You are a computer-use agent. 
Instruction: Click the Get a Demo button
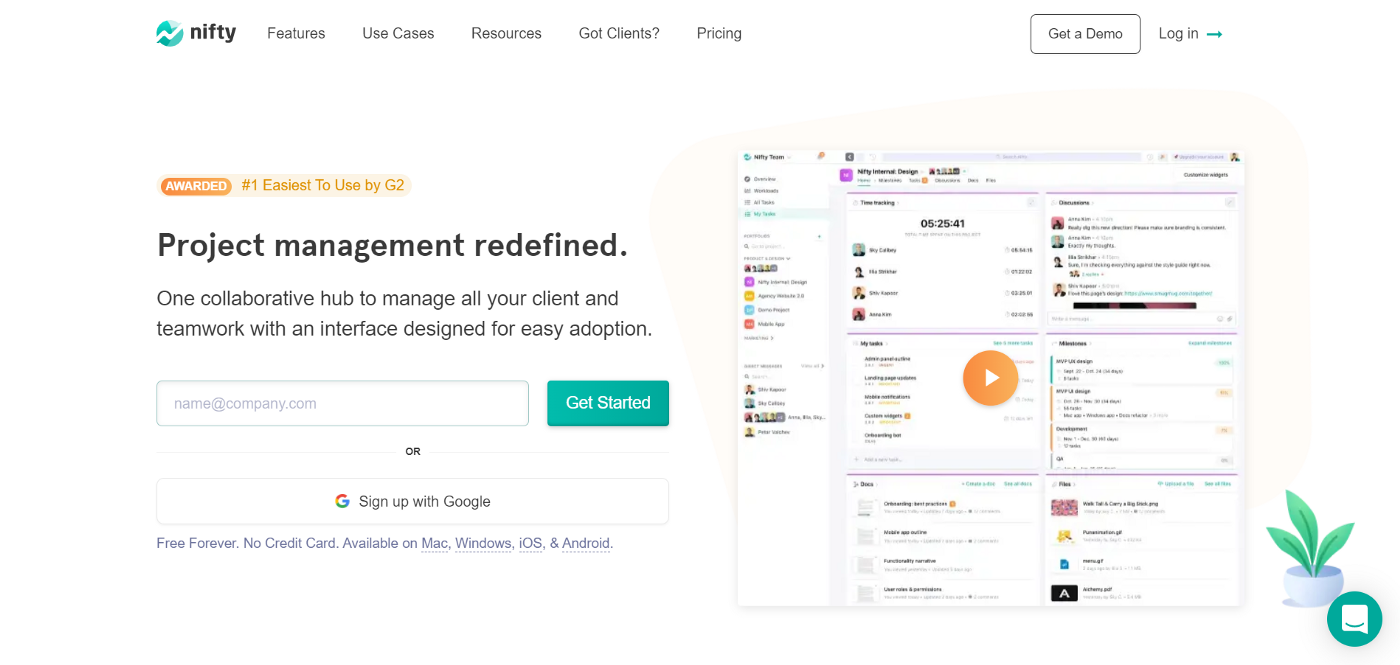coord(1085,34)
